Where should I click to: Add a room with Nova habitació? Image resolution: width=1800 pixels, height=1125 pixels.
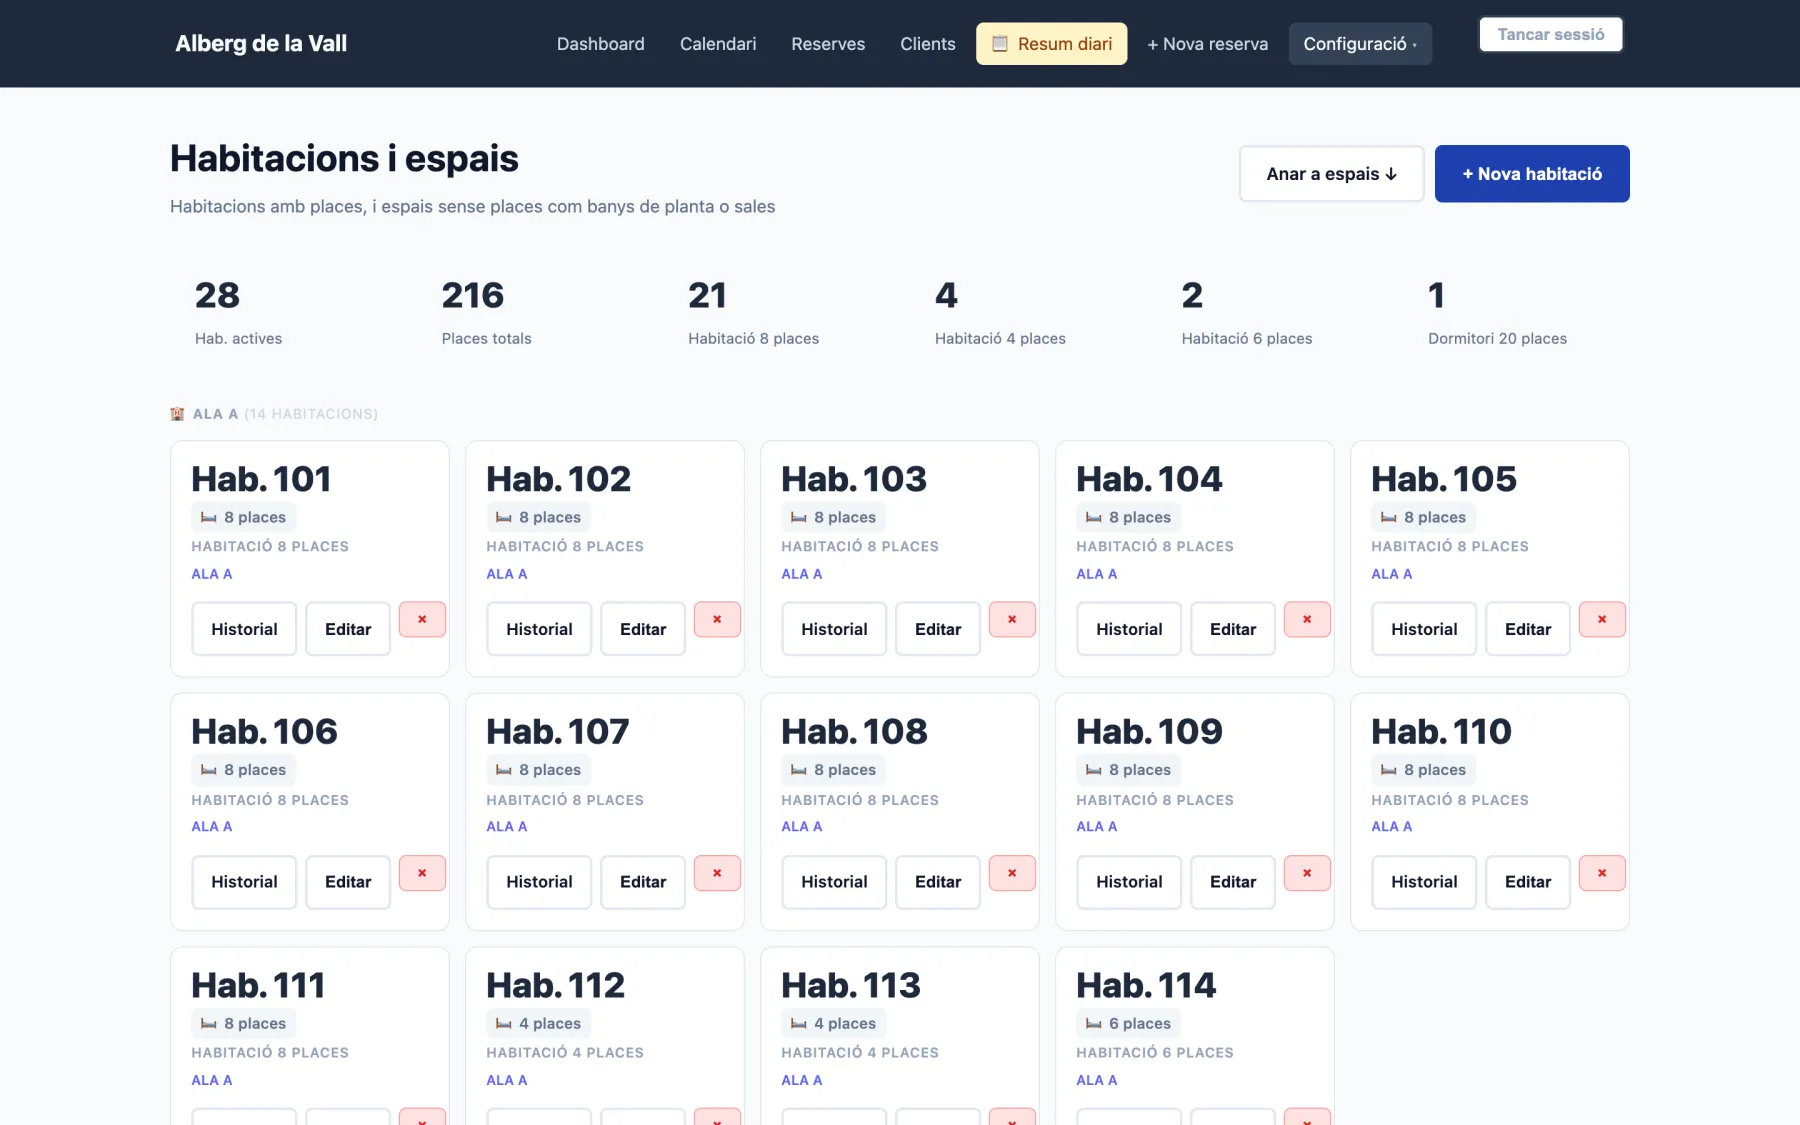click(x=1532, y=174)
